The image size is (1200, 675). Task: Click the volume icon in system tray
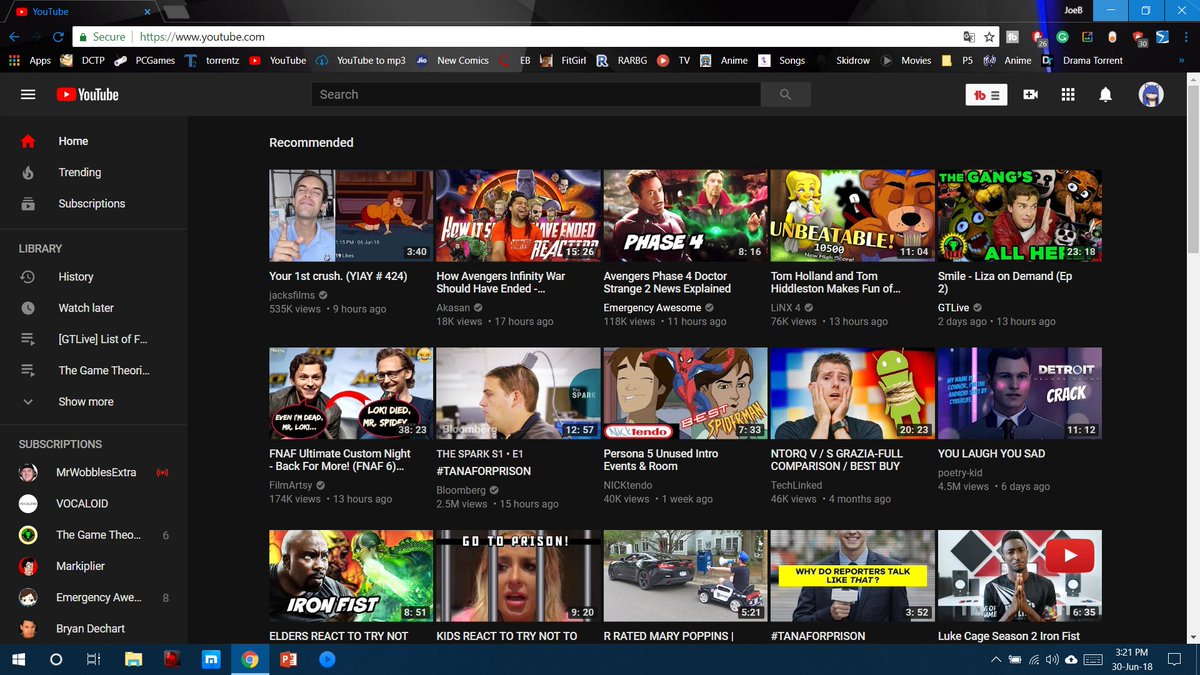(x=1052, y=660)
